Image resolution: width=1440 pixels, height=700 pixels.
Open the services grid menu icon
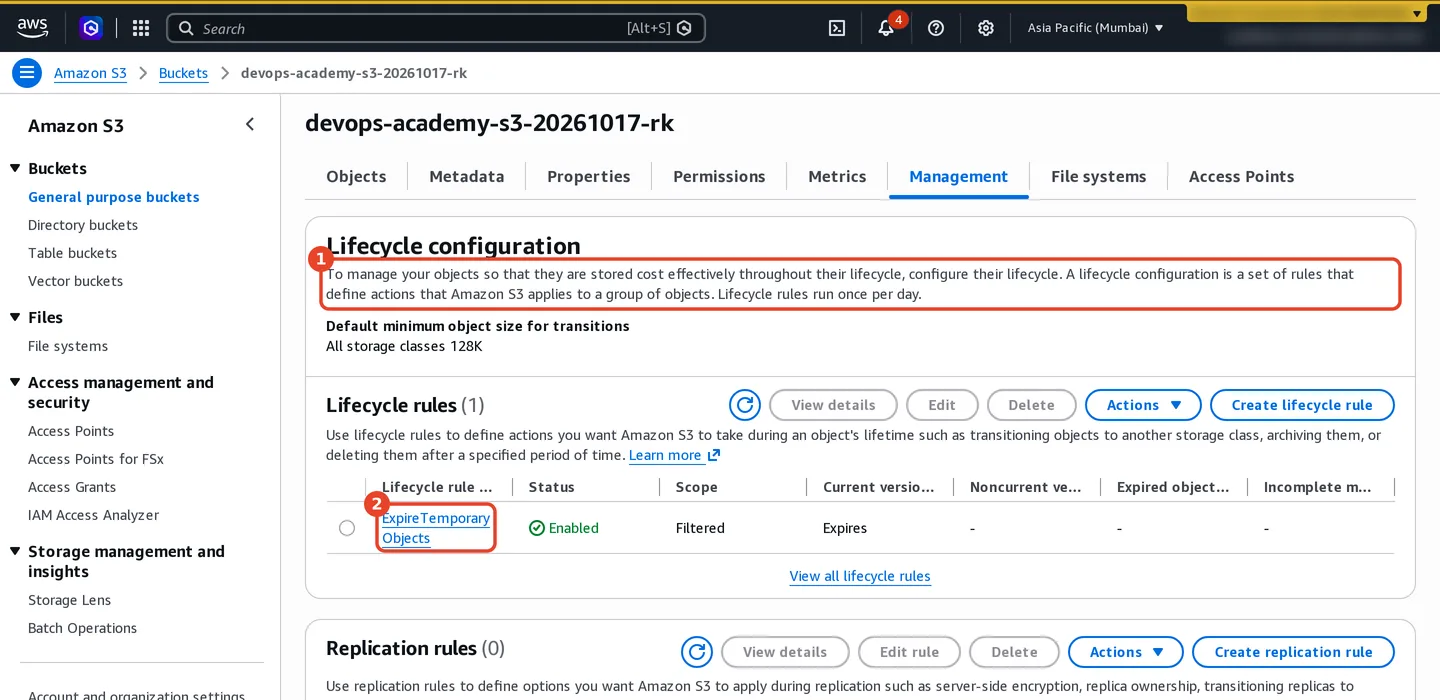(141, 28)
